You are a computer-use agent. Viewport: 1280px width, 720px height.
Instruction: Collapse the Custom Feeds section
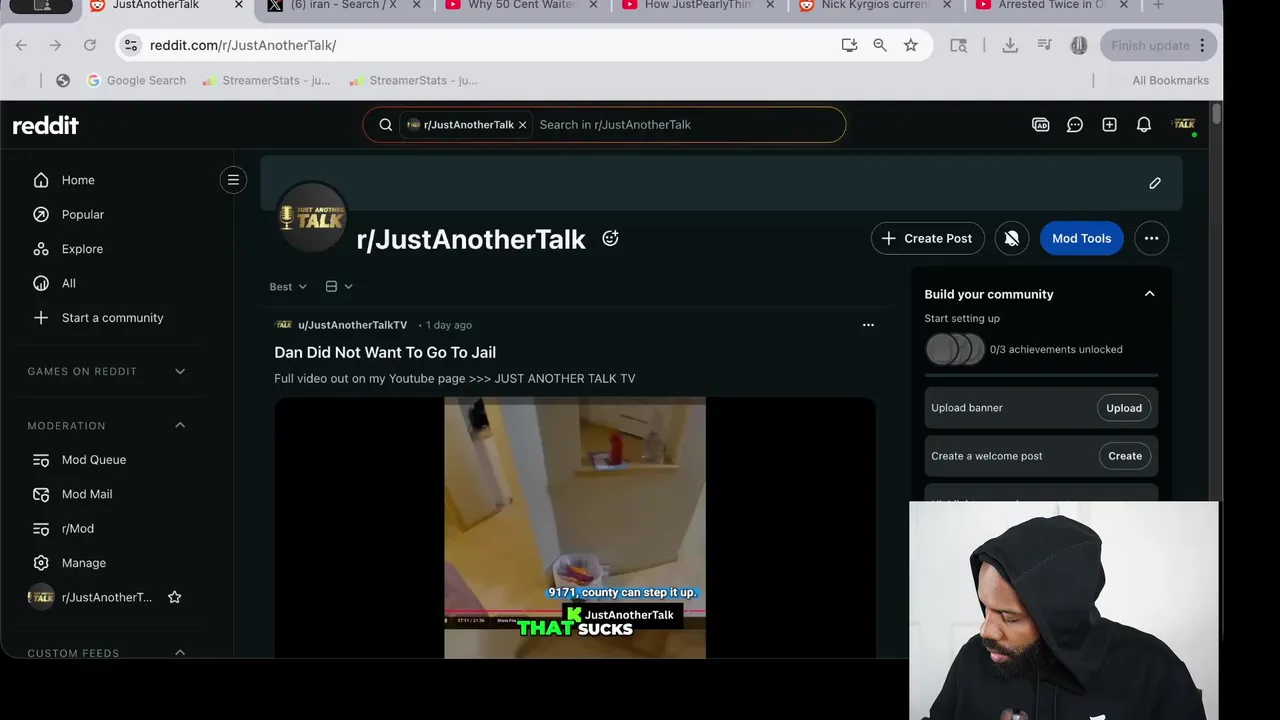180,652
